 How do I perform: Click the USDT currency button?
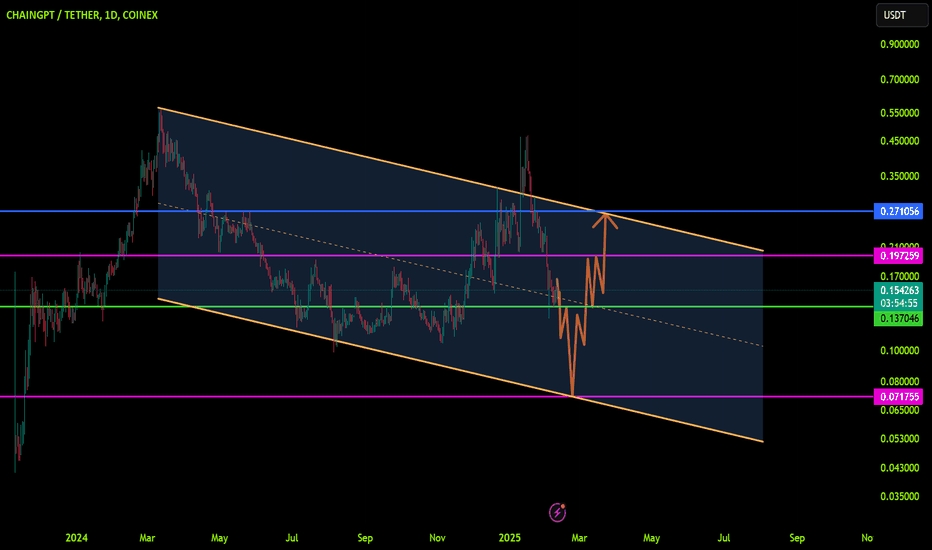coord(901,15)
